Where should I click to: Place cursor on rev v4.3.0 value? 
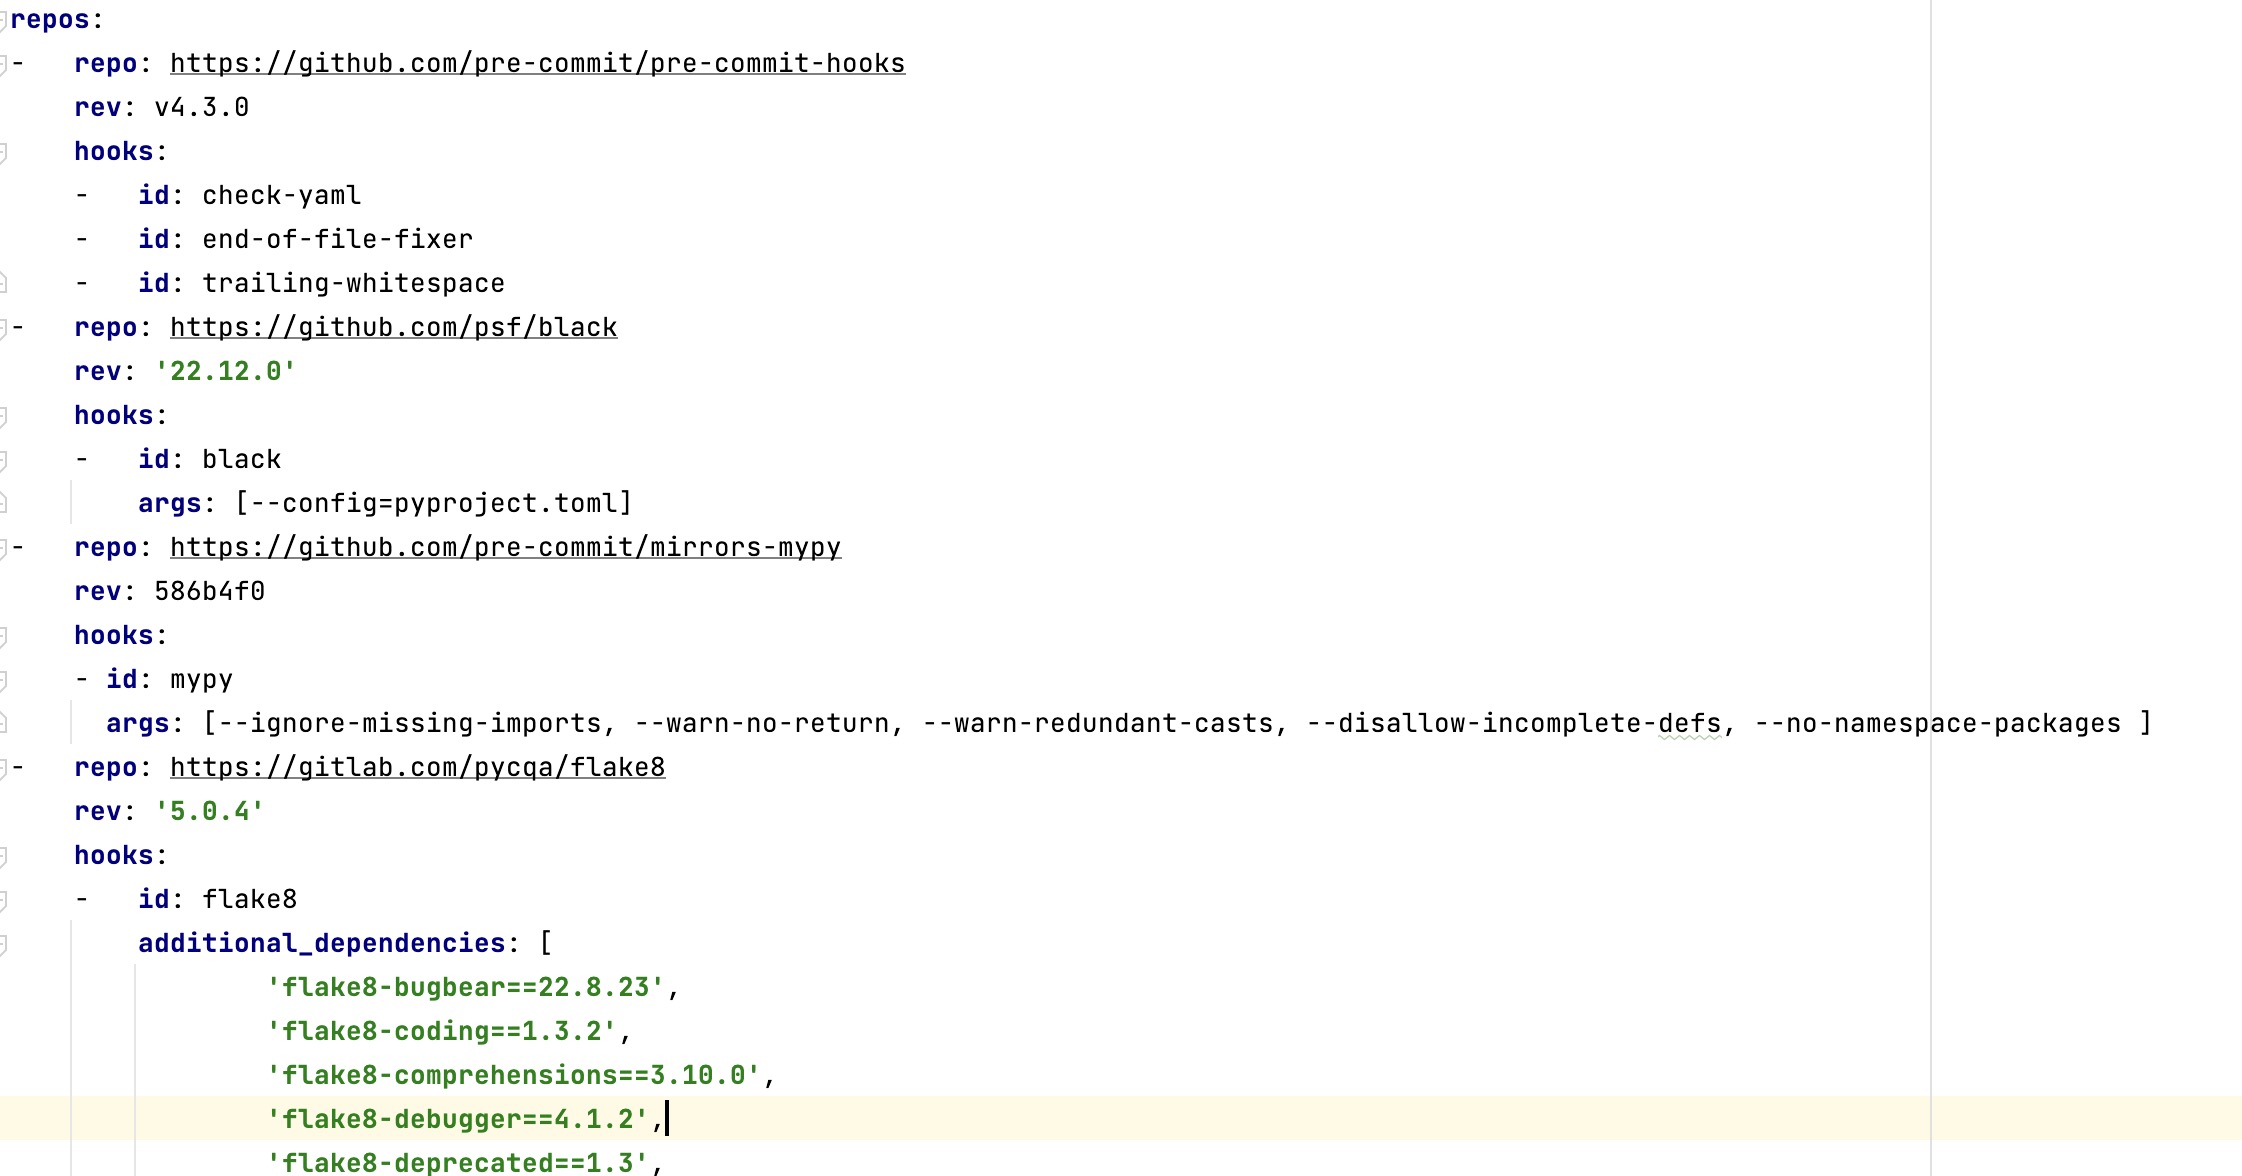(201, 108)
